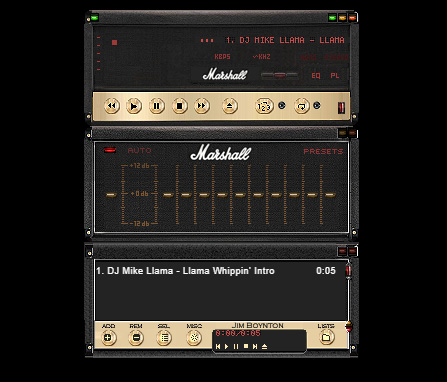Open the LISTS folder menu in the playlist

click(x=326, y=338)
